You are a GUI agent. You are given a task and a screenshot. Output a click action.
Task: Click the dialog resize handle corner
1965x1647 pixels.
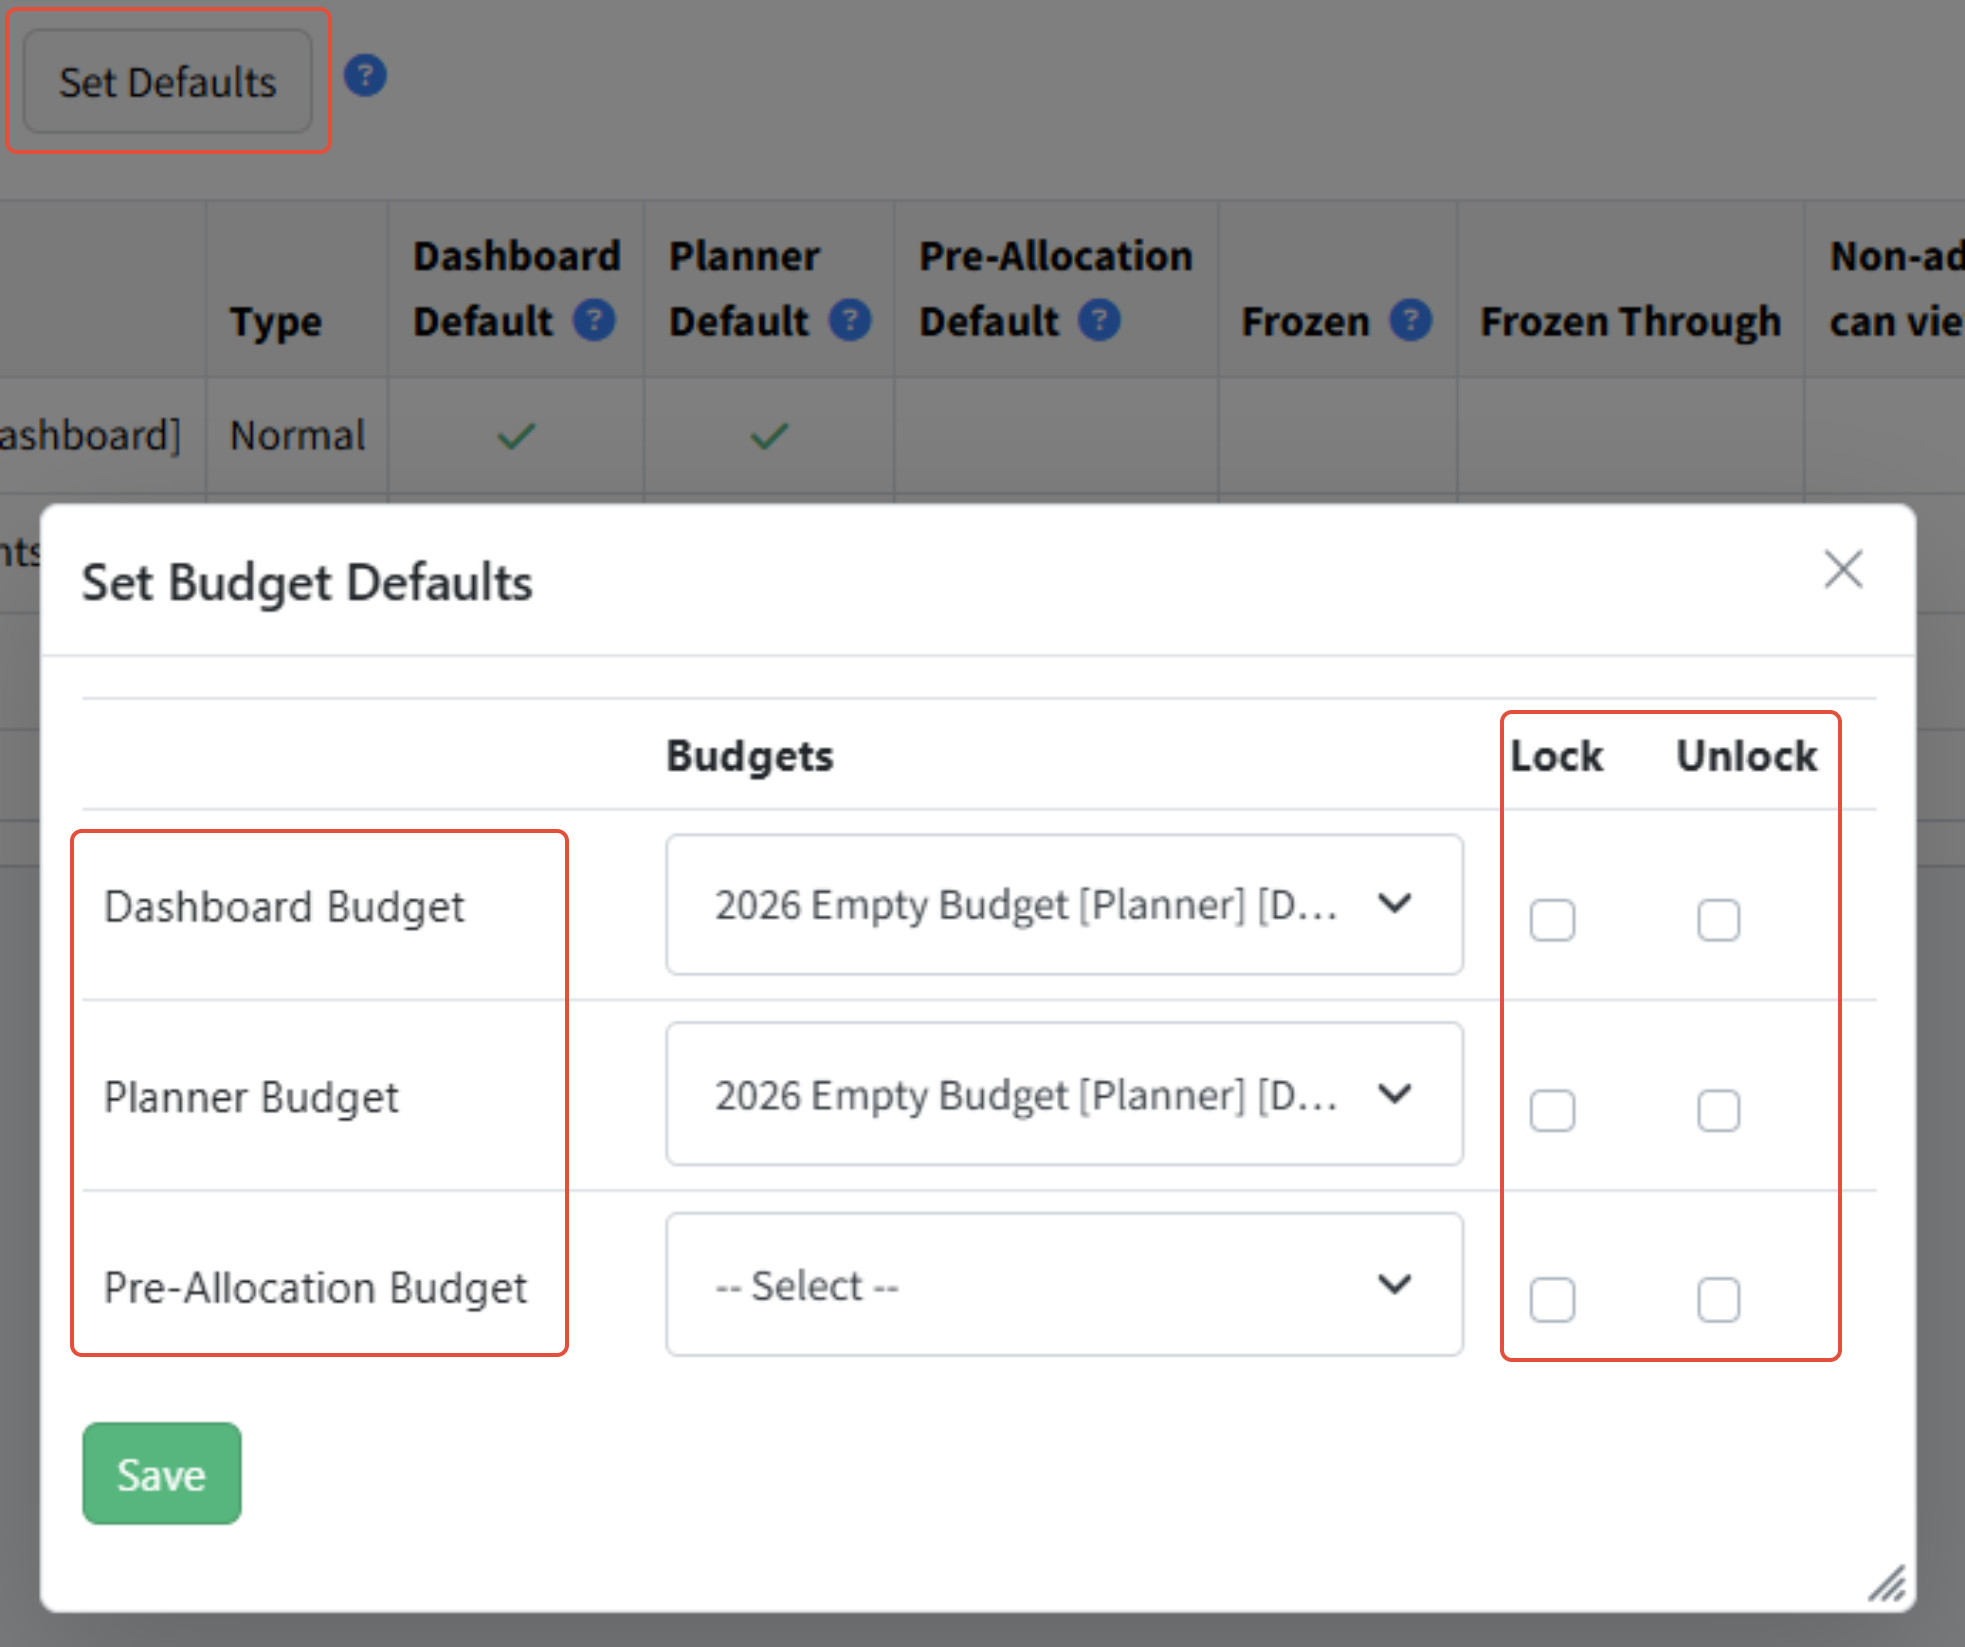tap(1887, 1584)
